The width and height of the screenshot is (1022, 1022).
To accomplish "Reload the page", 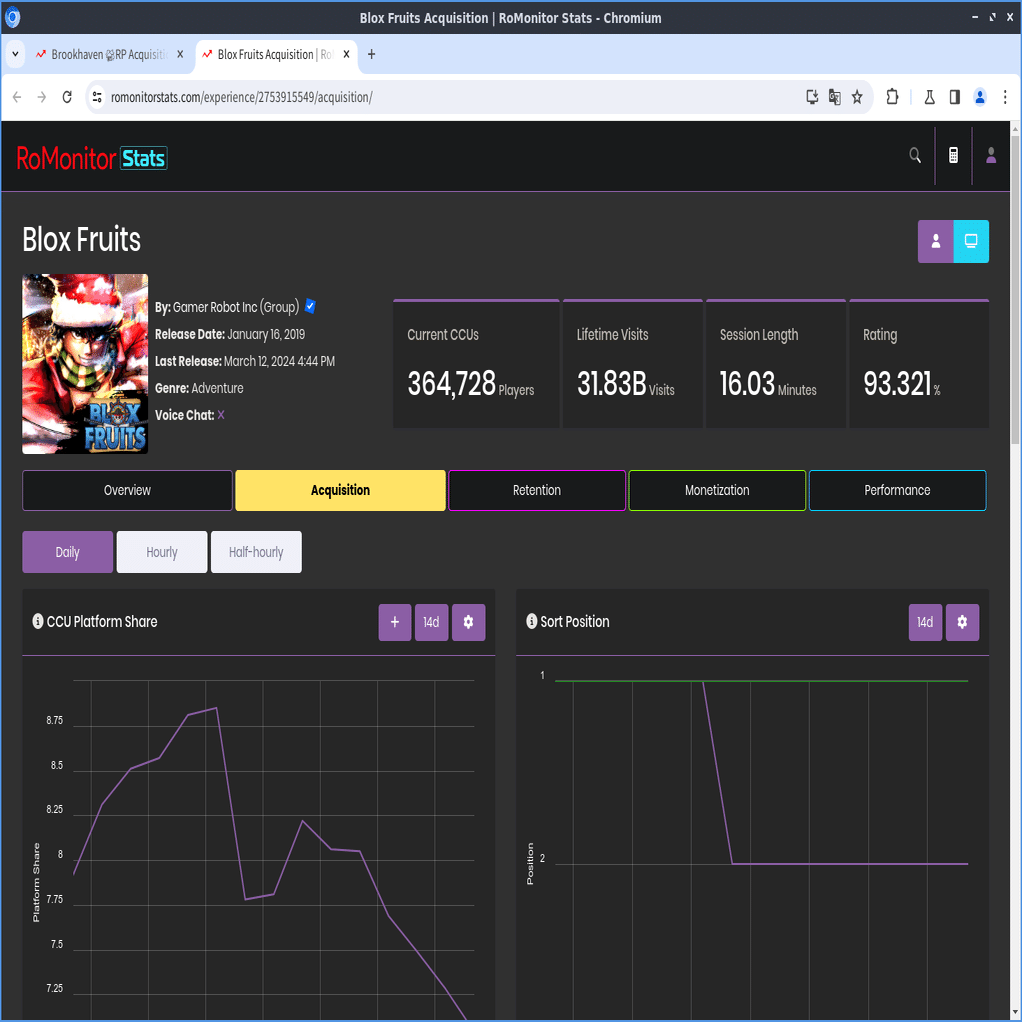I will 67,97.
